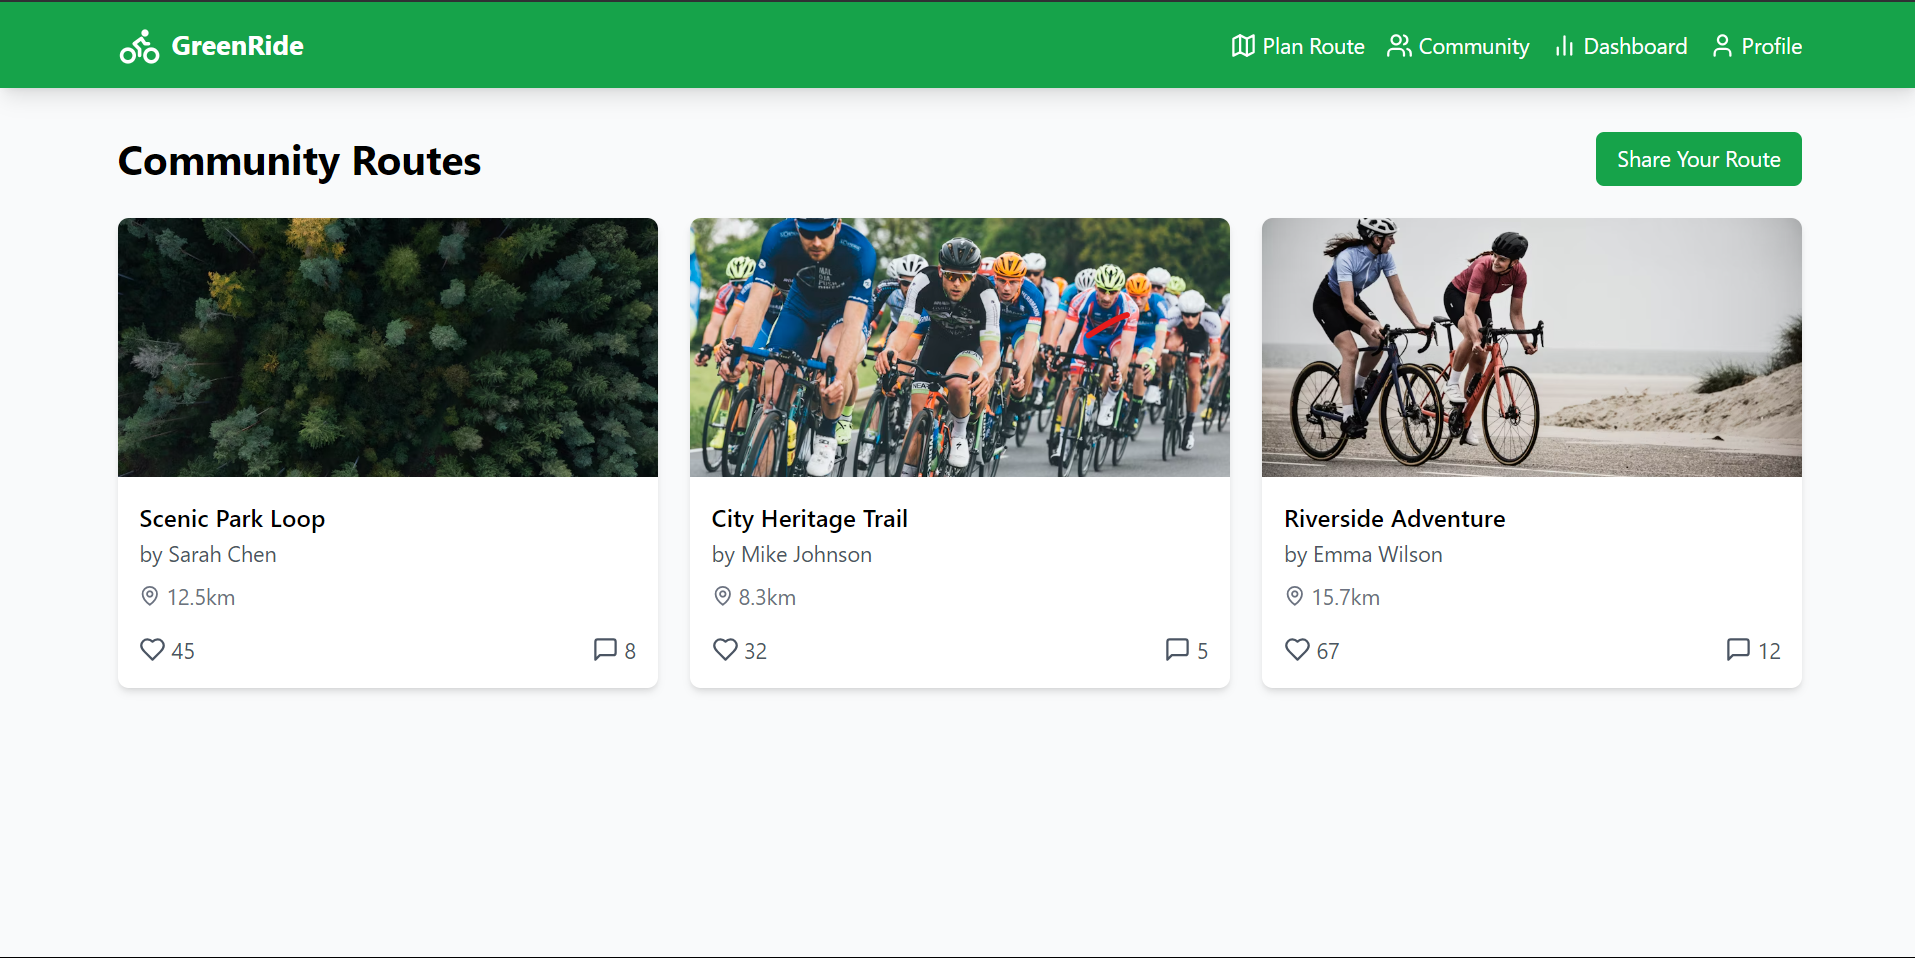The width and height of the screenshot is (1915, 958).
Task: Like the Scenic Park Loop route
Action: click(152, 650)
